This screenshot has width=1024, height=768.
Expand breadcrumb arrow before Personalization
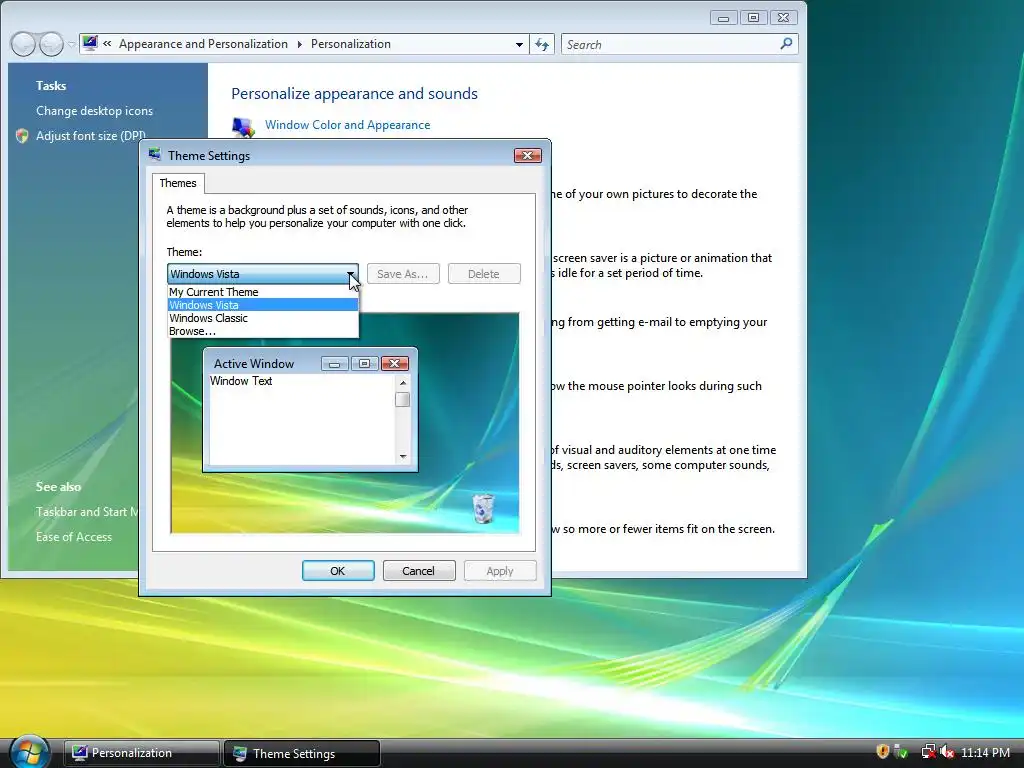(x=300, y=44)
